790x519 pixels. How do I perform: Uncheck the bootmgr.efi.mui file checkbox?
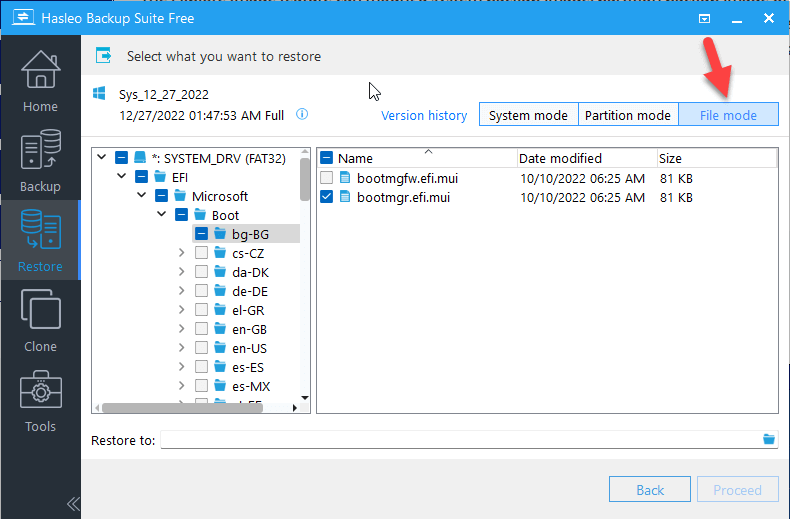pyautogui.click(x=326, y=197)
